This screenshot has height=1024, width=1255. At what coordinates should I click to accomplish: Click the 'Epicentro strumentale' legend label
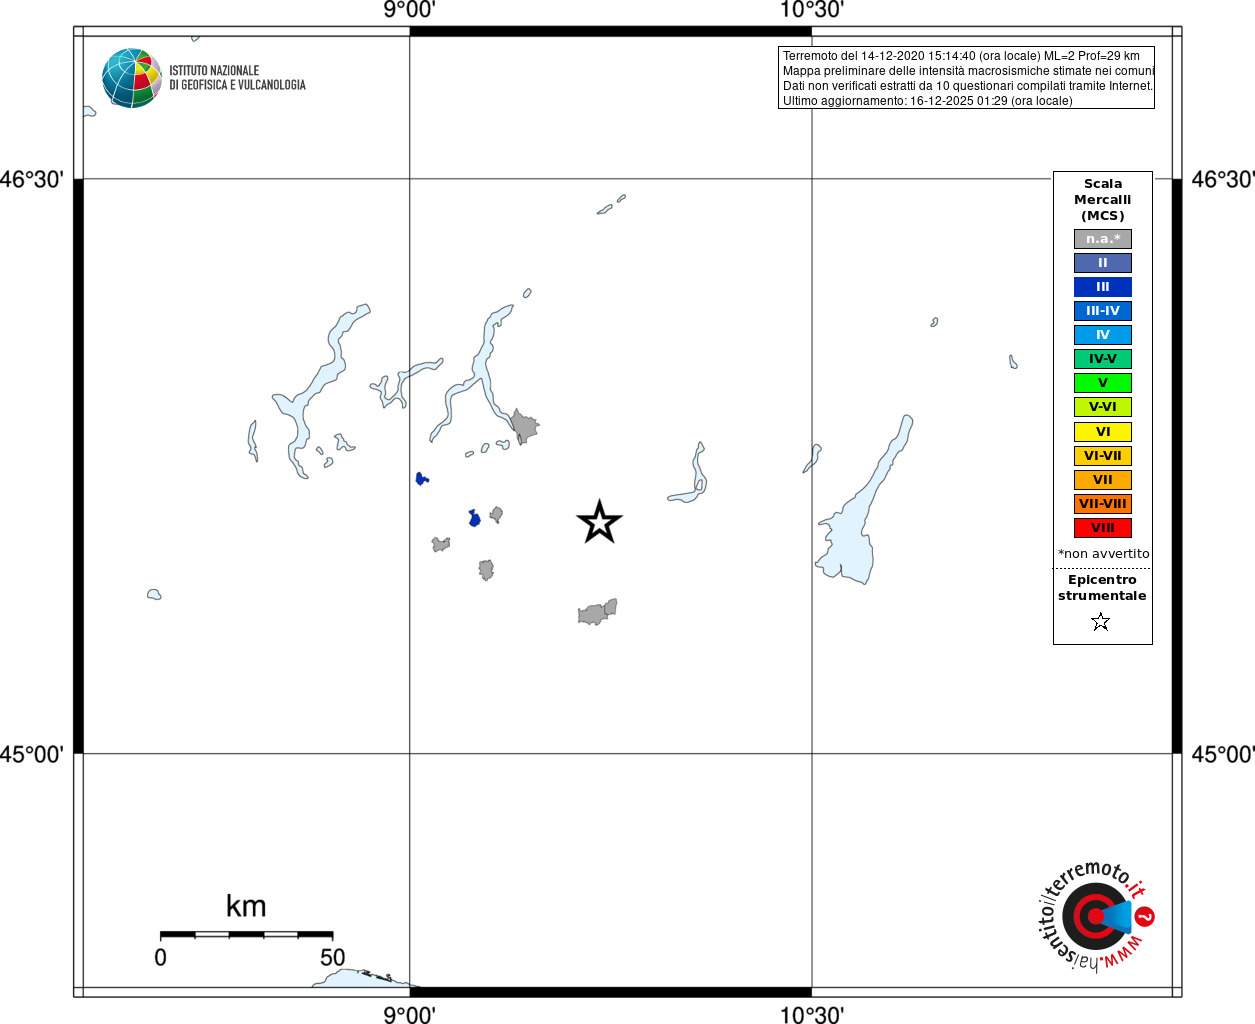[x=1102, y=588]
